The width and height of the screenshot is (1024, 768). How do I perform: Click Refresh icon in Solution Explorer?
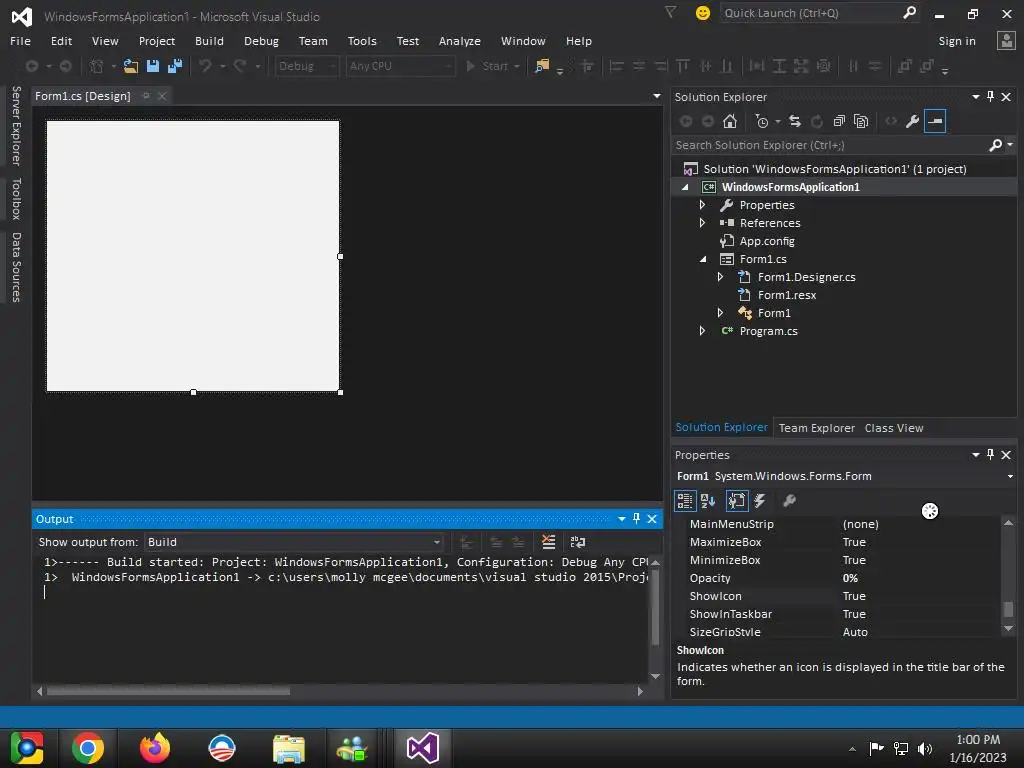[x=816, y=121]
